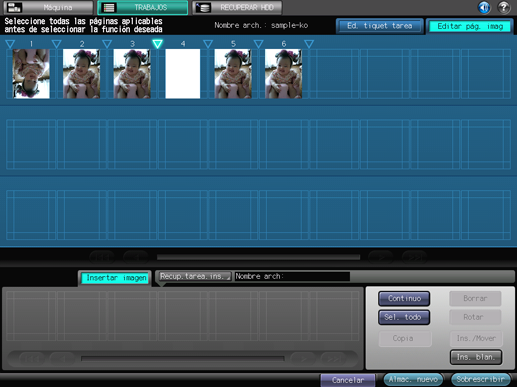Toggle Sel. todo to select all pages

pyautogui.click(x=404, y=317)
